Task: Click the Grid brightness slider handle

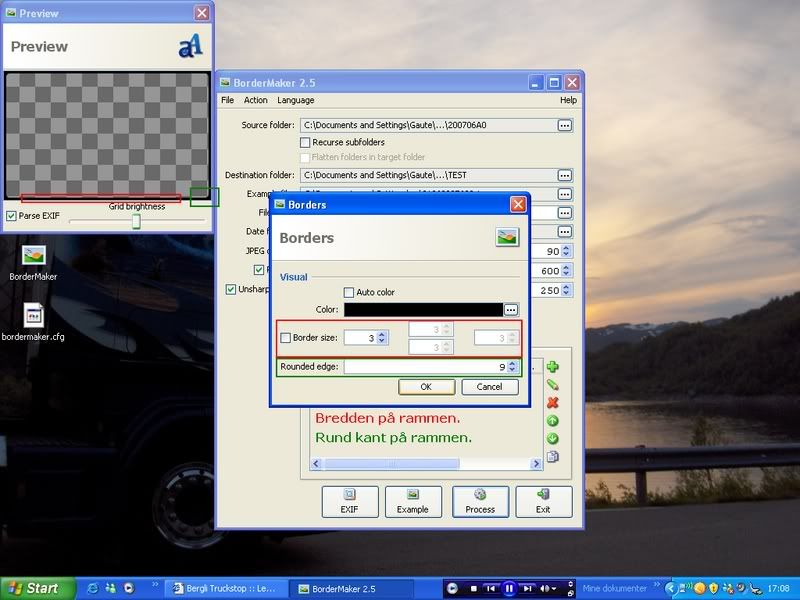Action: 136,221
